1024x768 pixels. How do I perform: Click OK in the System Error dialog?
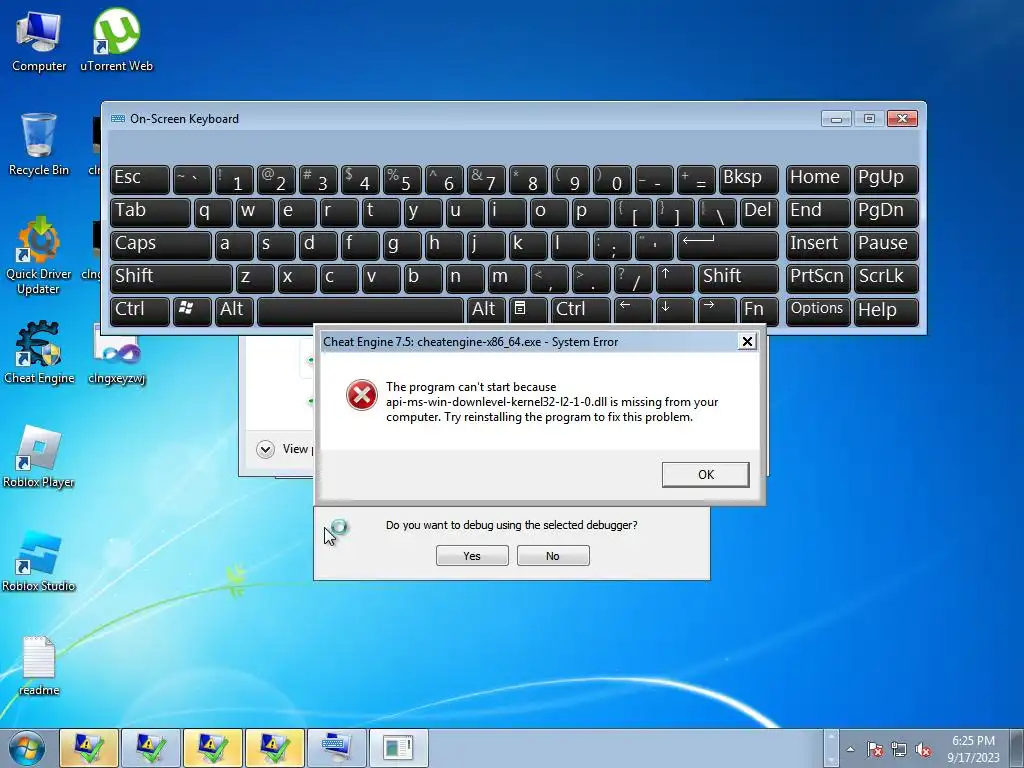(705, 475)
